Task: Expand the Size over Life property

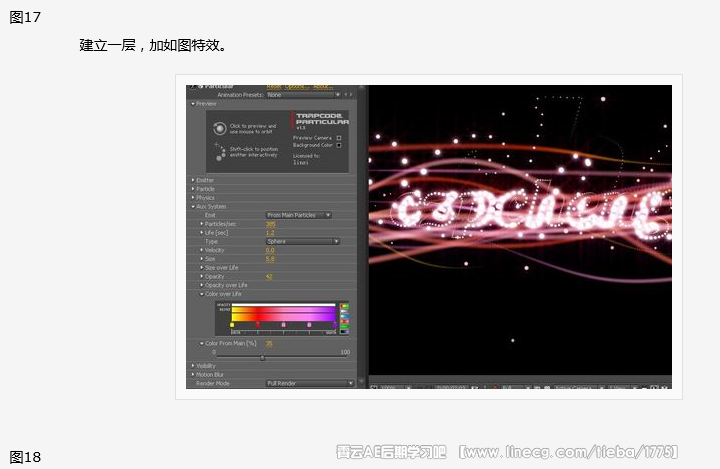Action: [x=202, y=267]
